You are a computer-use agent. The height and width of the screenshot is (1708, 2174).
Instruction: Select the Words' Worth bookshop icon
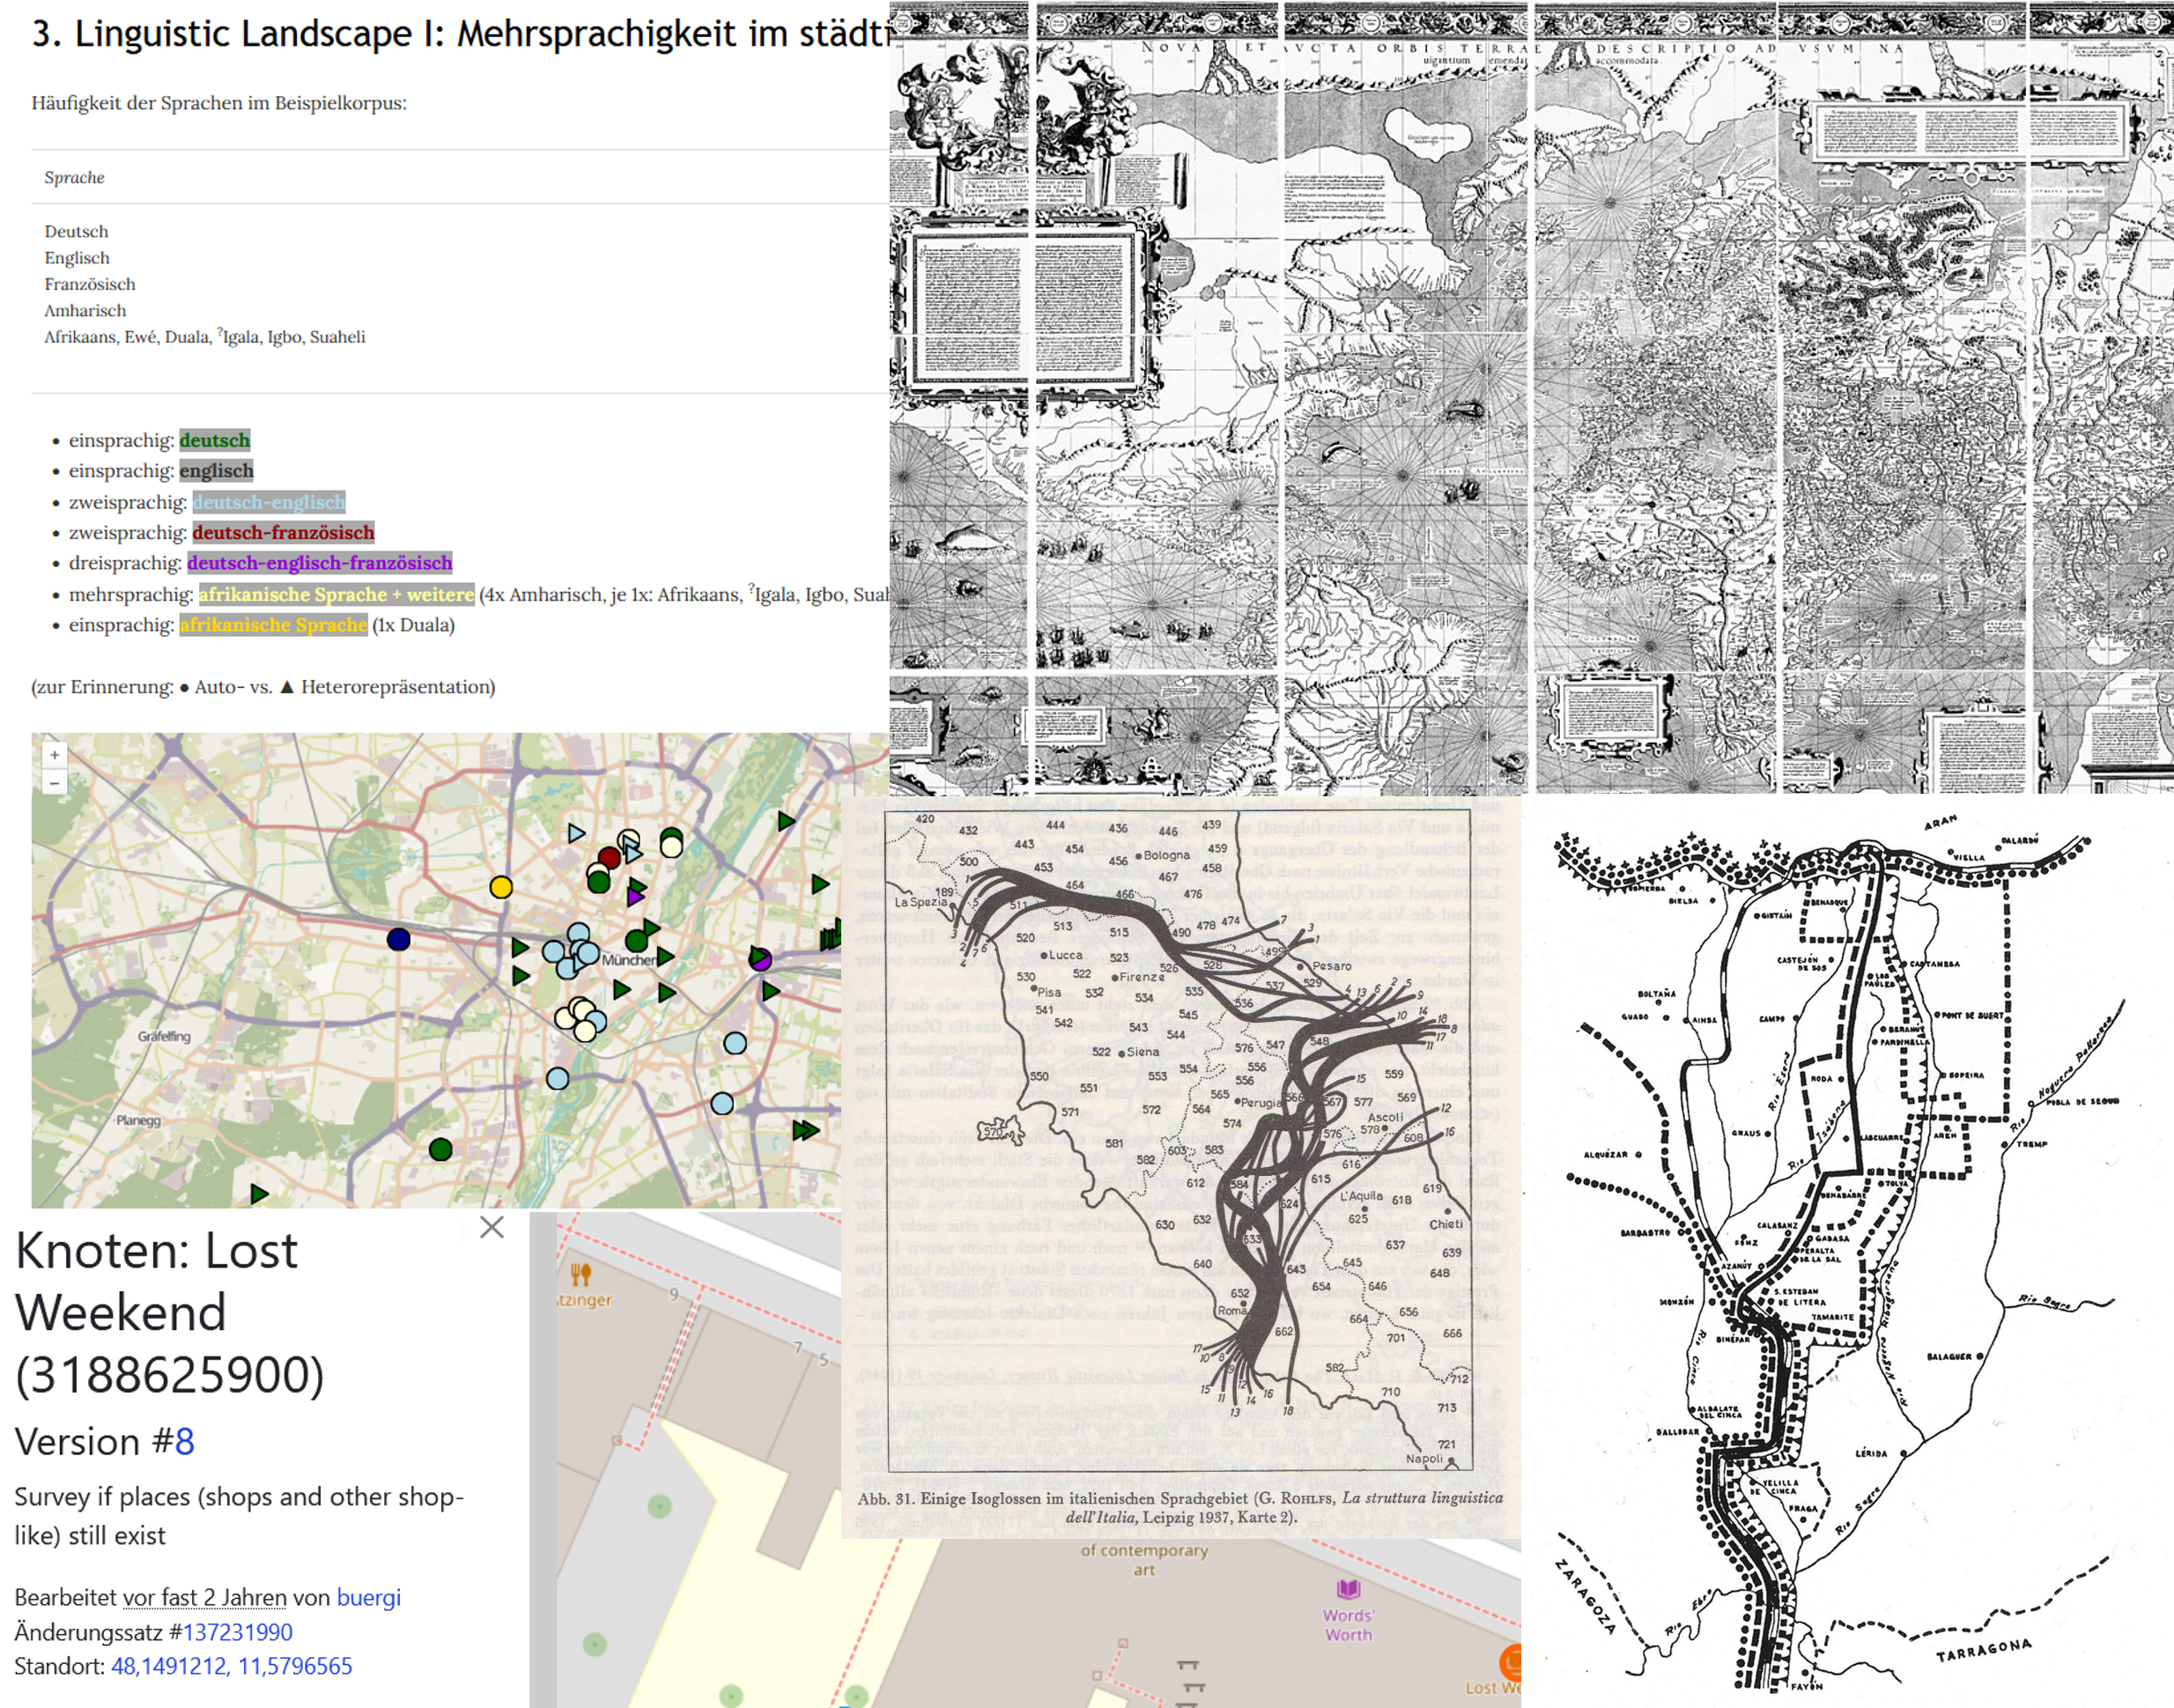[1348, 1589]
